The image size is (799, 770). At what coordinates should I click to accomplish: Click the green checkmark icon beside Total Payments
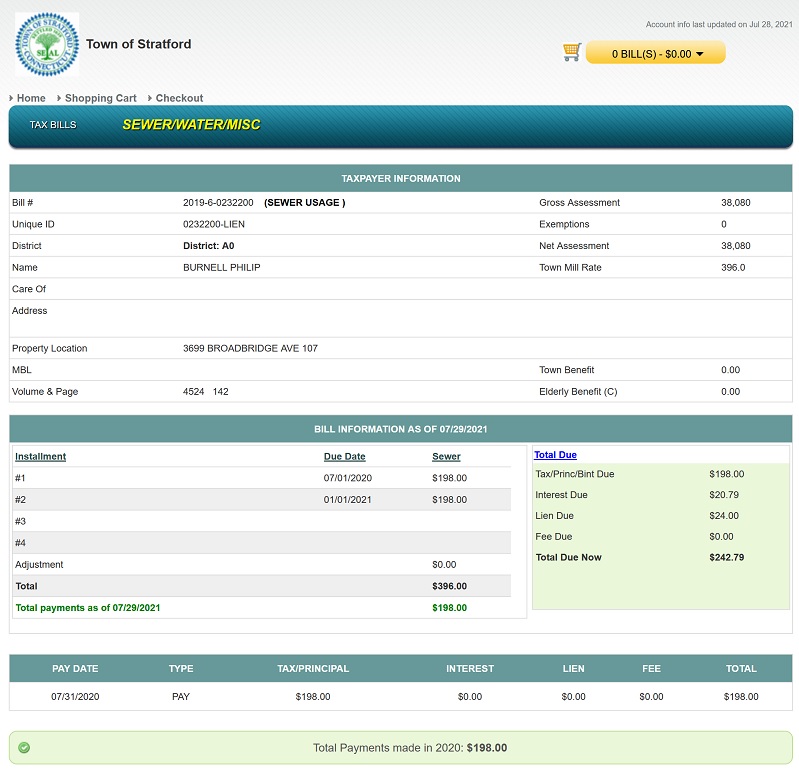point(24,748)
